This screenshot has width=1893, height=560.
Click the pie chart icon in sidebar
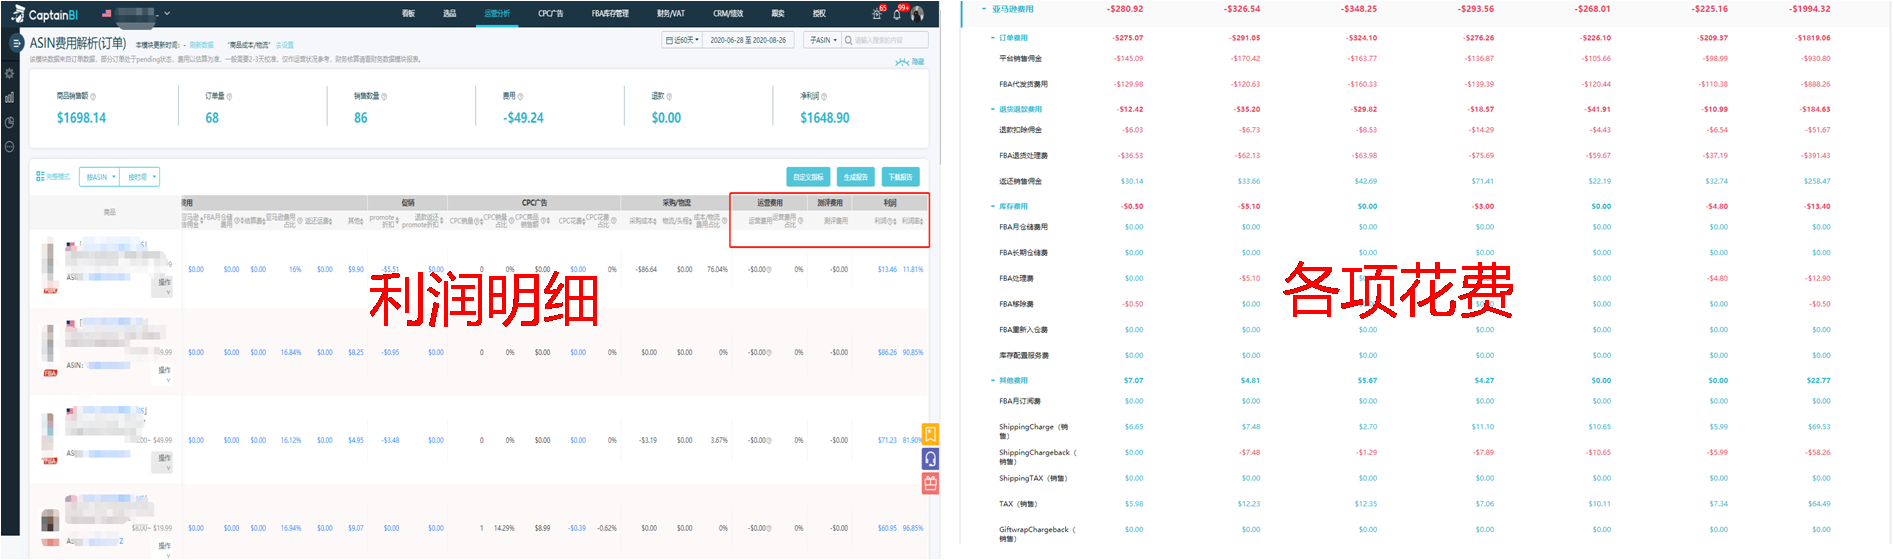coord(9,122)
